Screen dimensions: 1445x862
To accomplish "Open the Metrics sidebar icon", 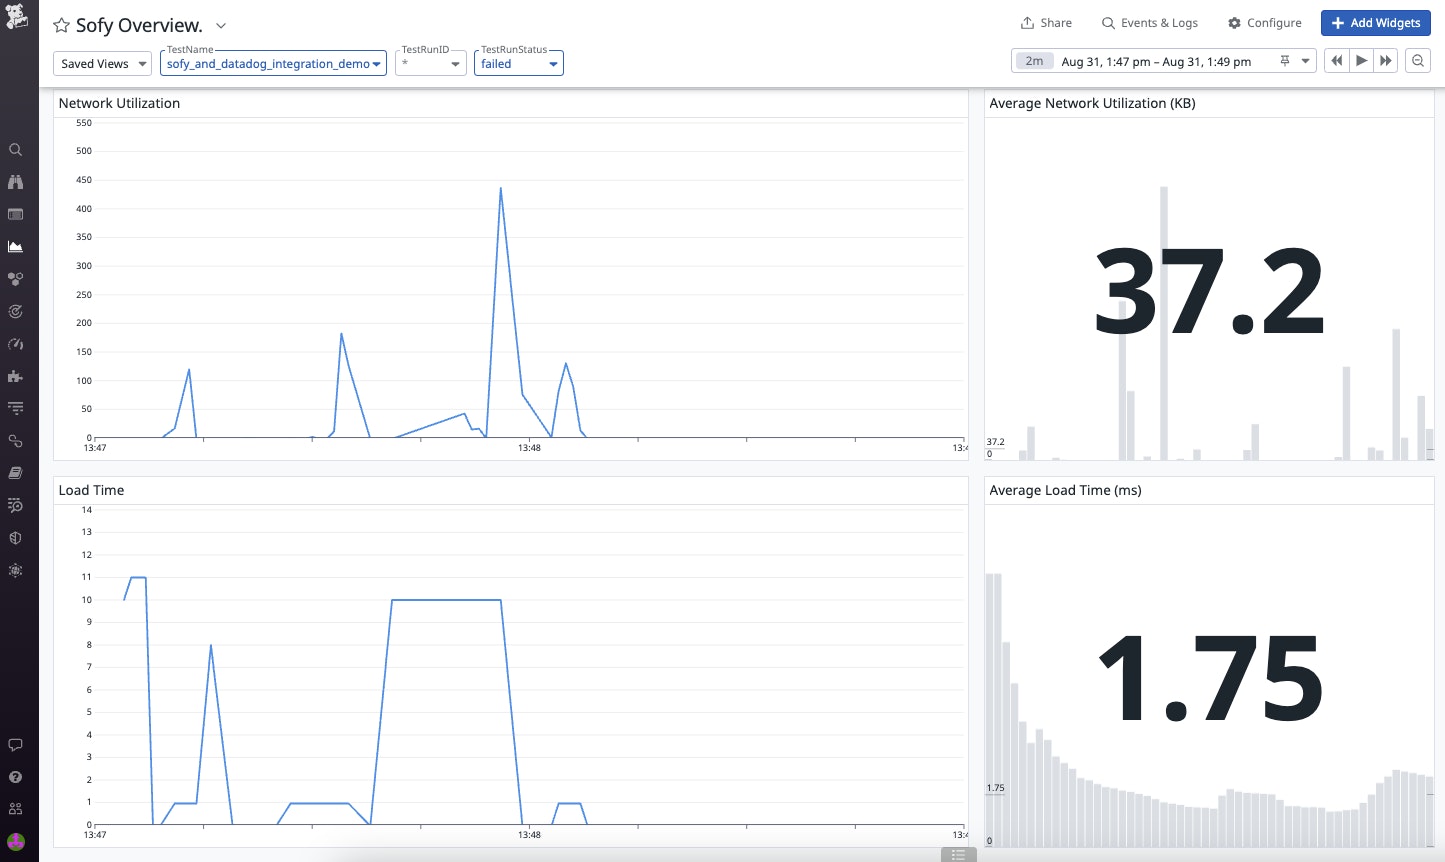I will coord(15,246).
